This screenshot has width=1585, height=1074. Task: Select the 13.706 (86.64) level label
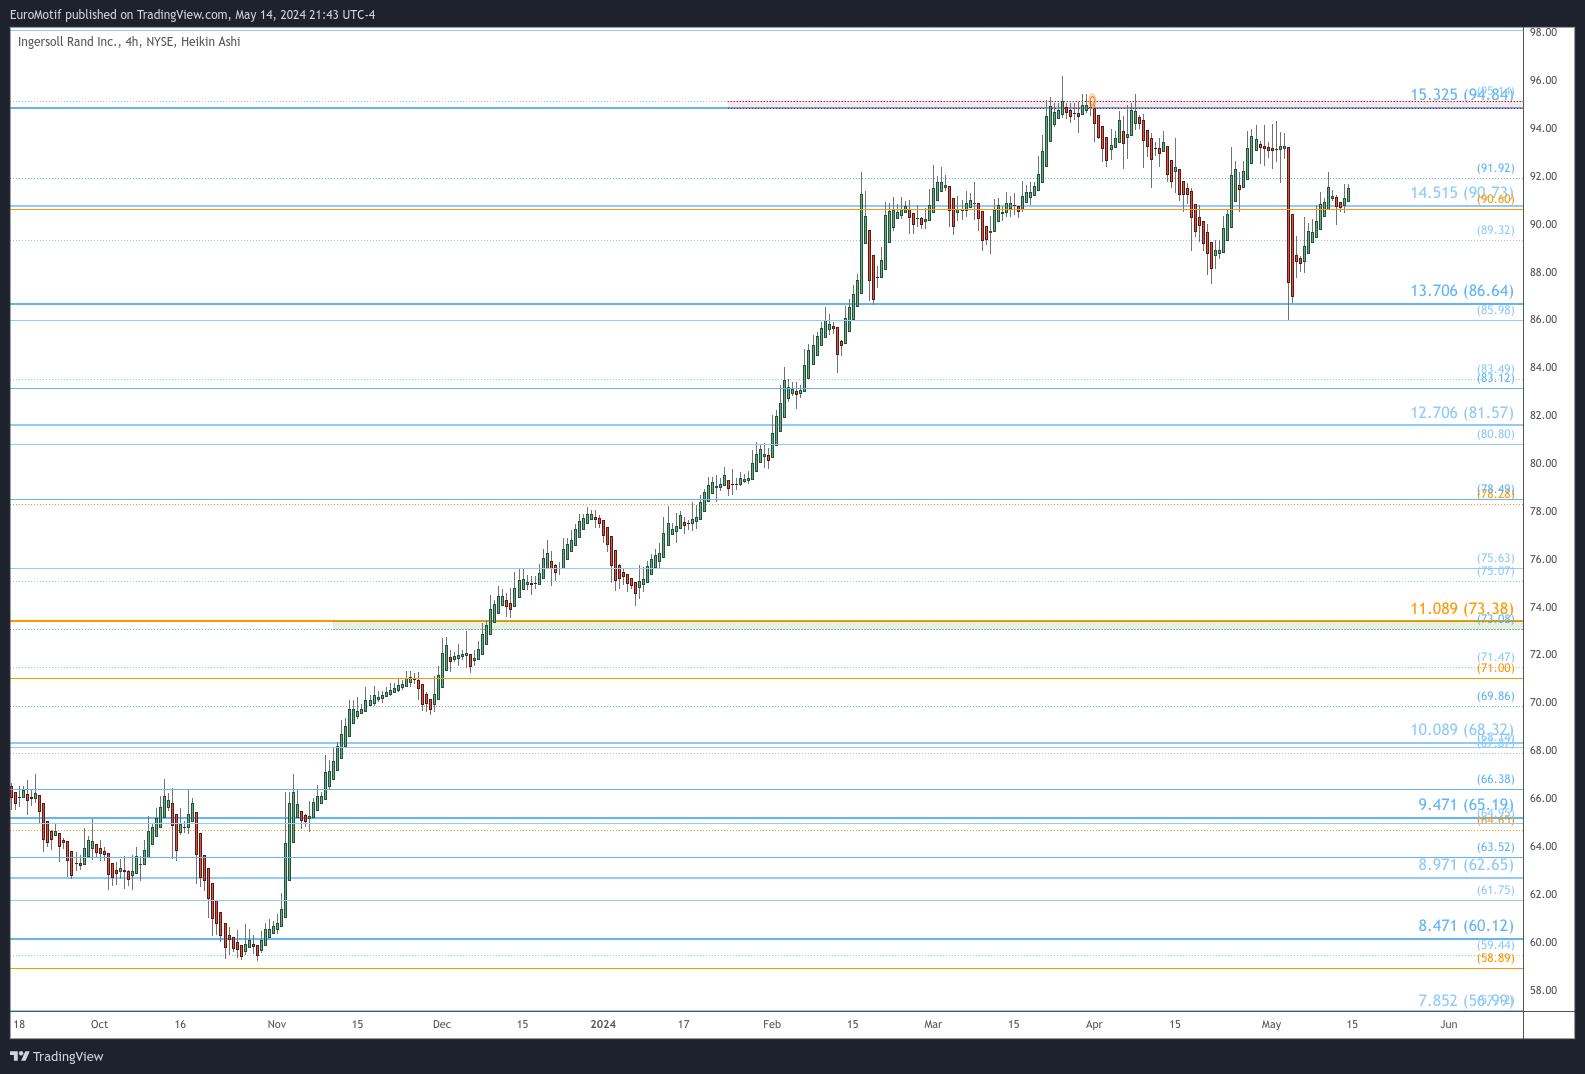pos(1462,291)
